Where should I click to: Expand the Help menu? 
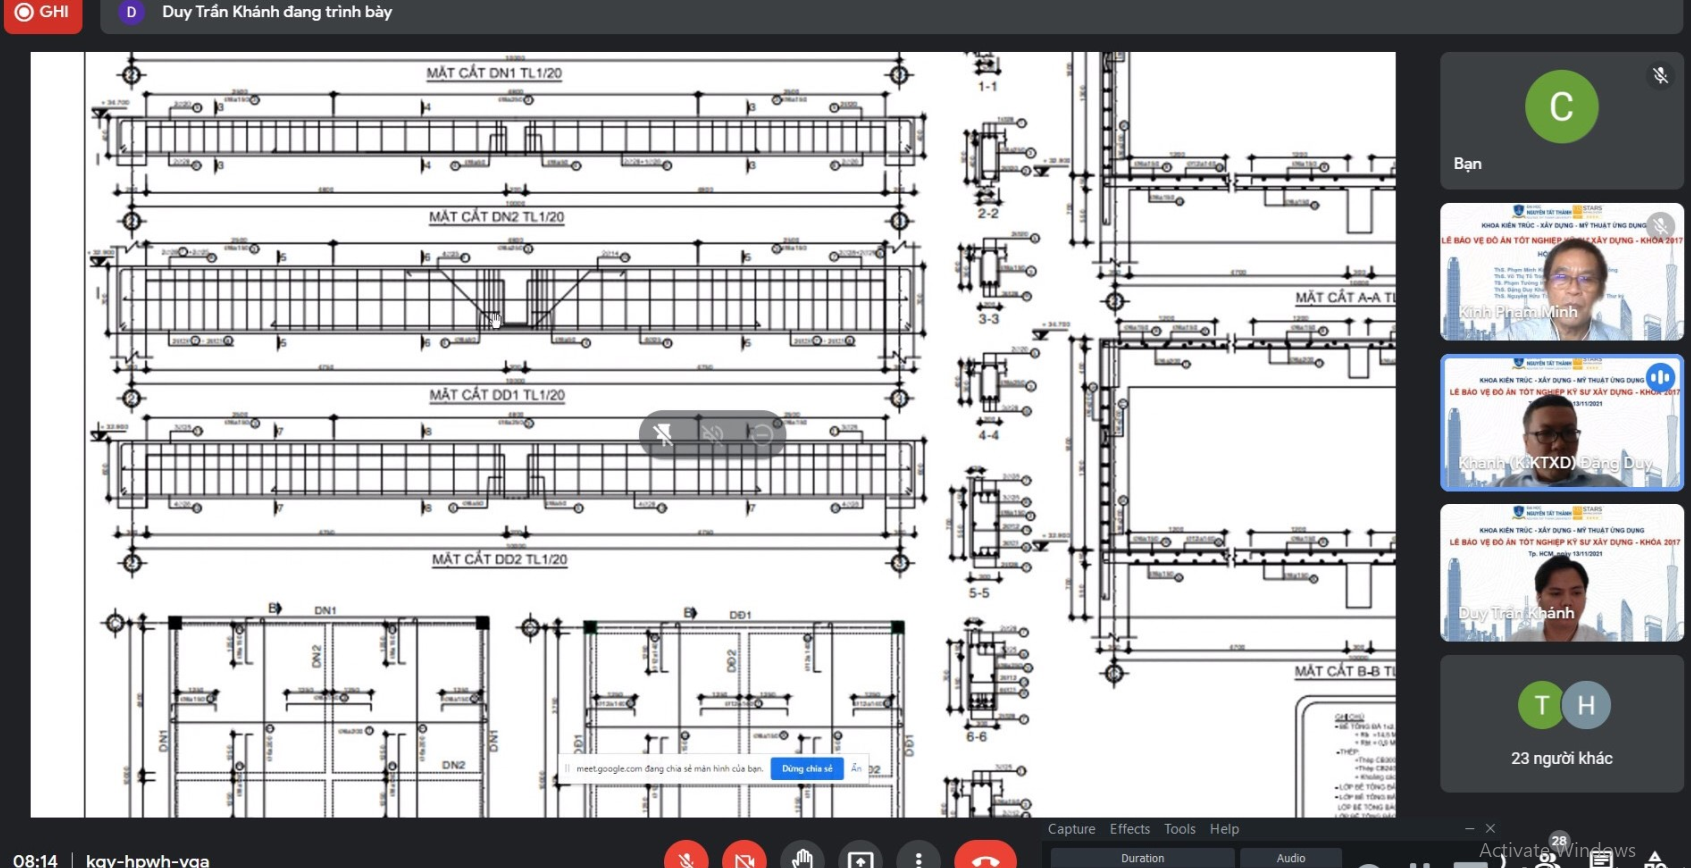(x=1224, y=829)
